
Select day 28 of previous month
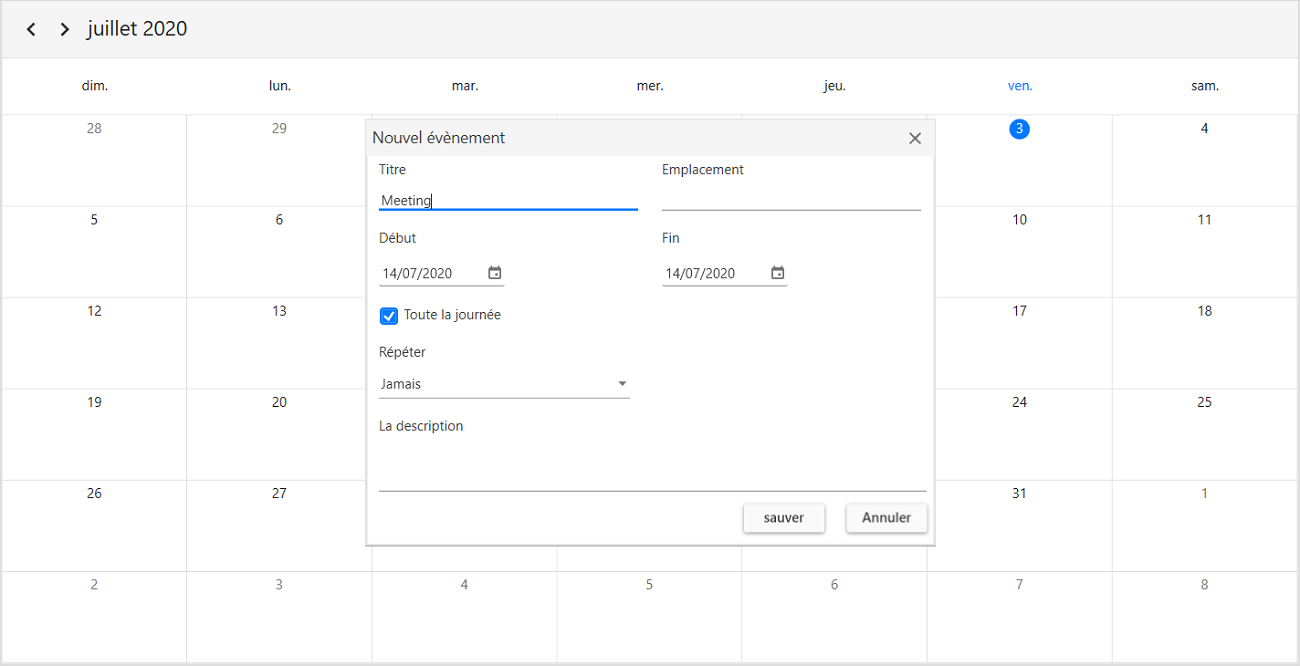pyautogui.click(x=94, y=128)
